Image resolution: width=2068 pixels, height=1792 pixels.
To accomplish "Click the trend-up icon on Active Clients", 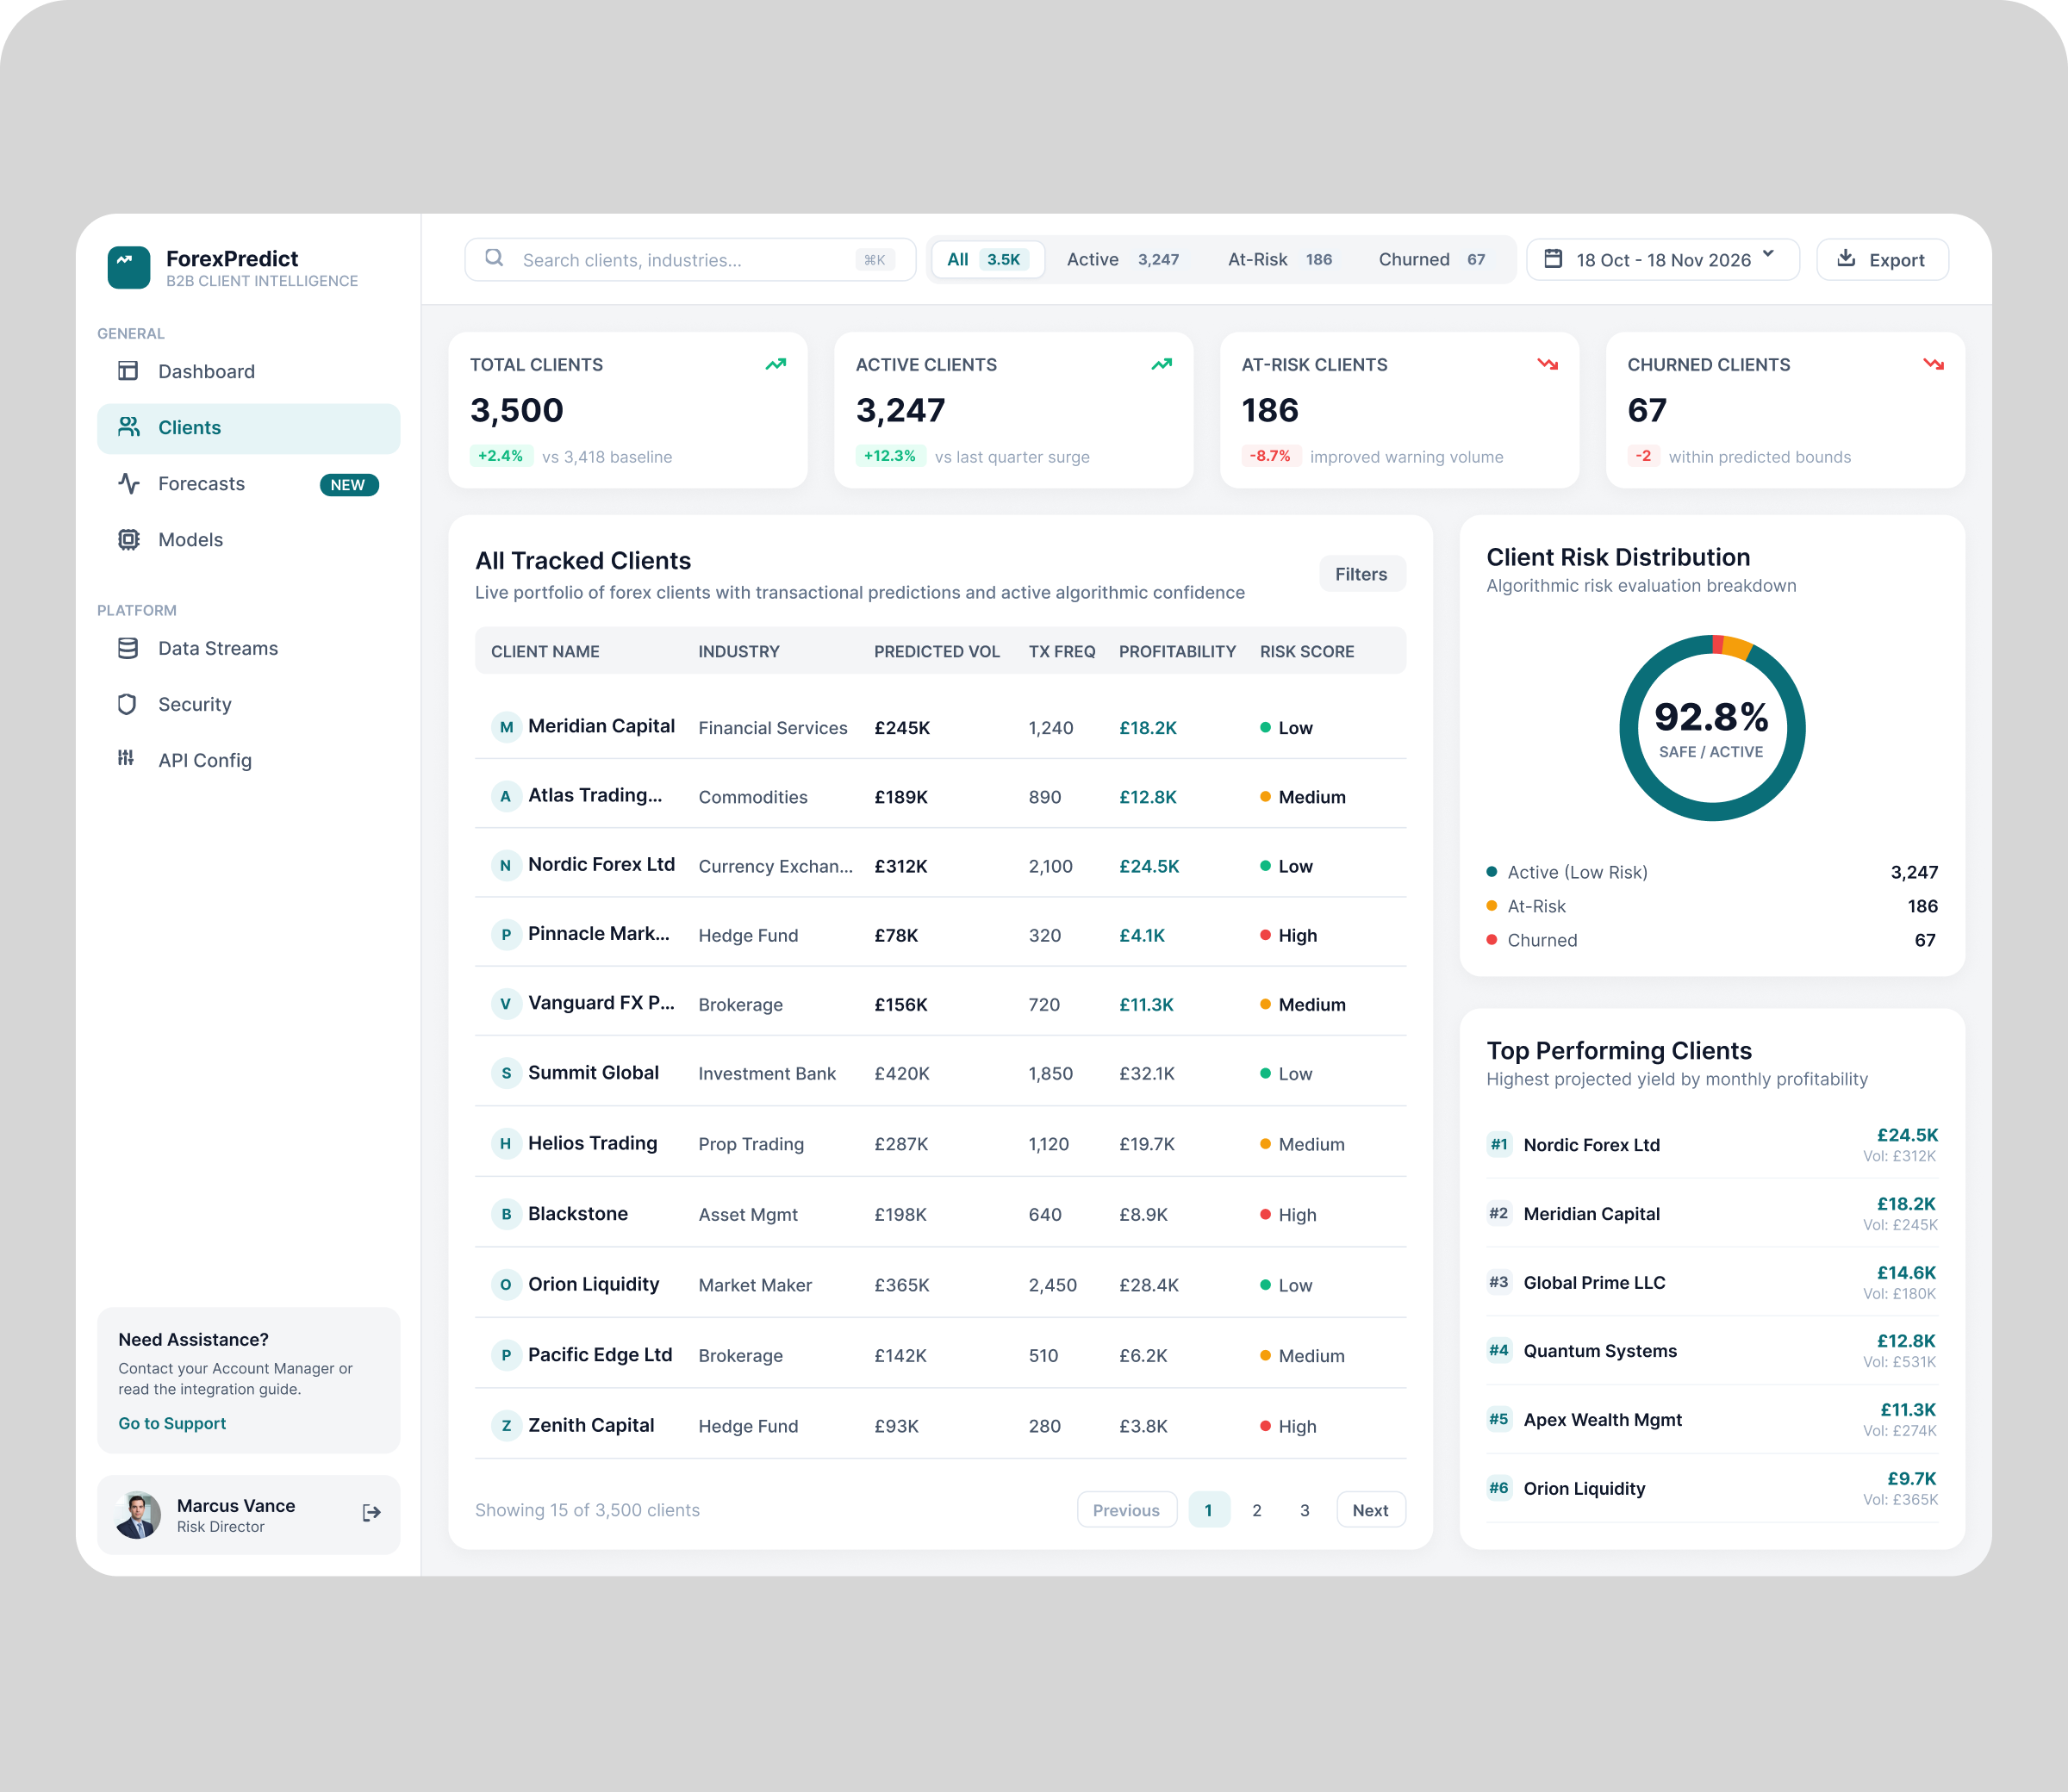I will click(1162, 364).
